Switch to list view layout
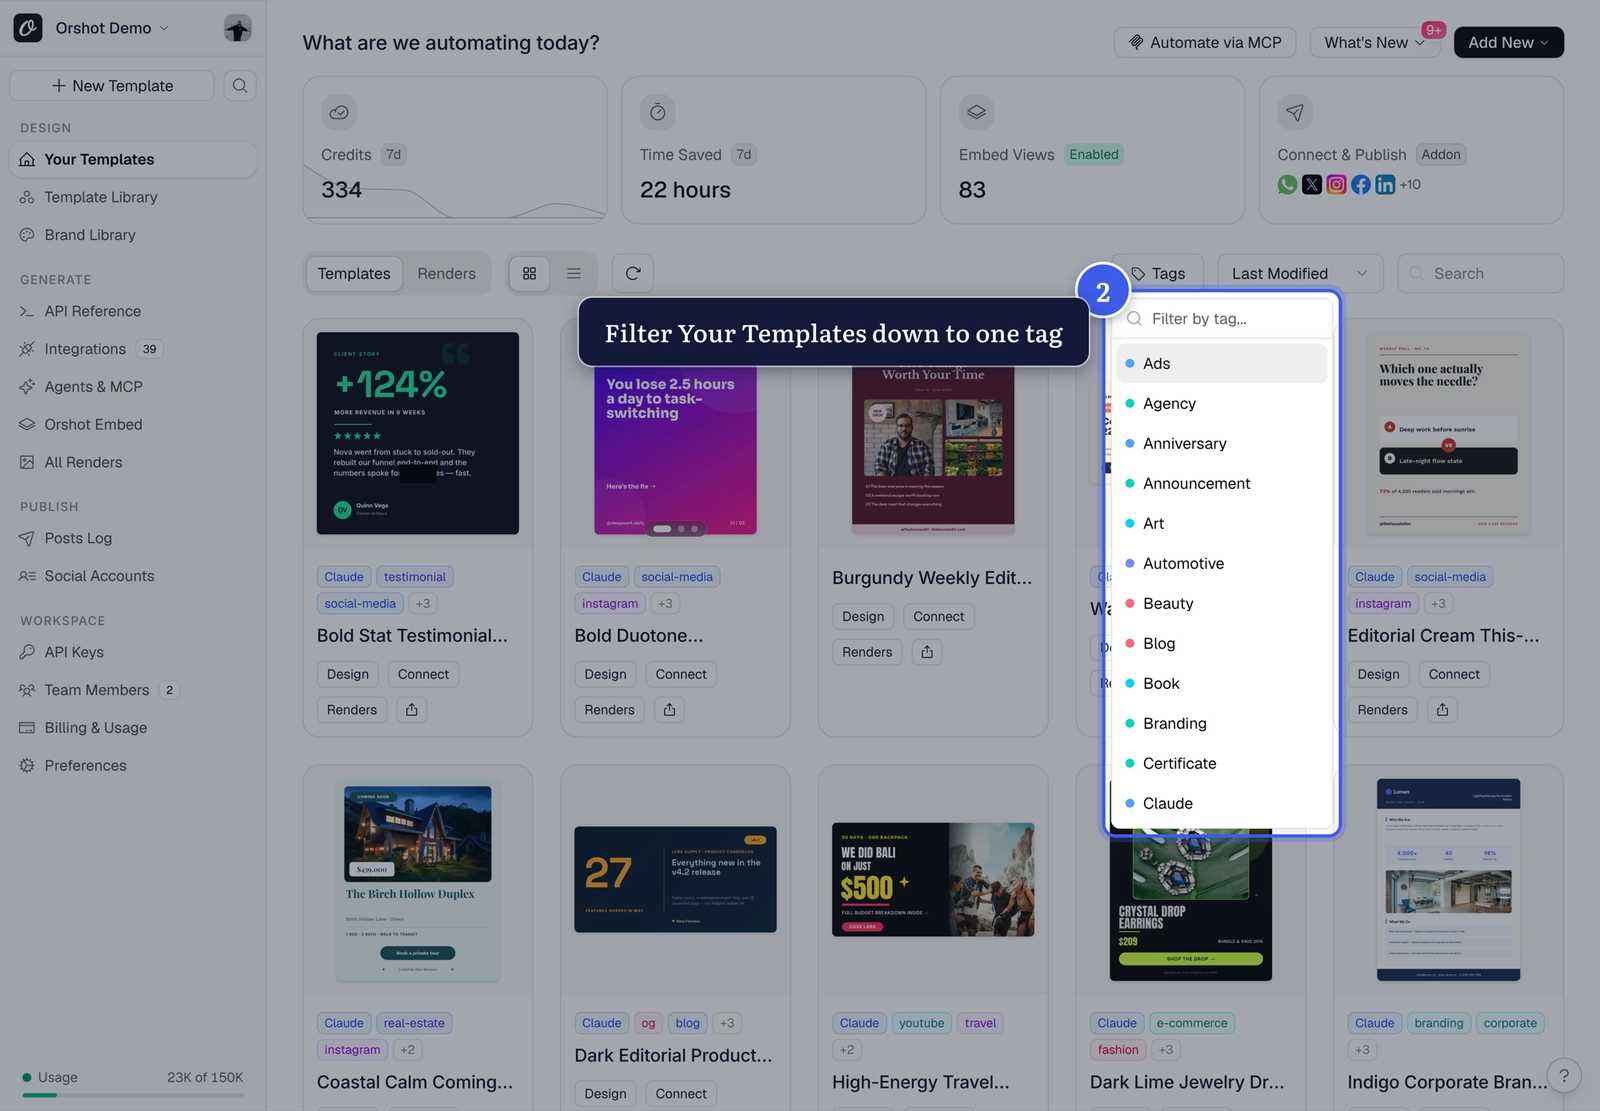This screenshot has height=1111, width=1600. [574, 274]
